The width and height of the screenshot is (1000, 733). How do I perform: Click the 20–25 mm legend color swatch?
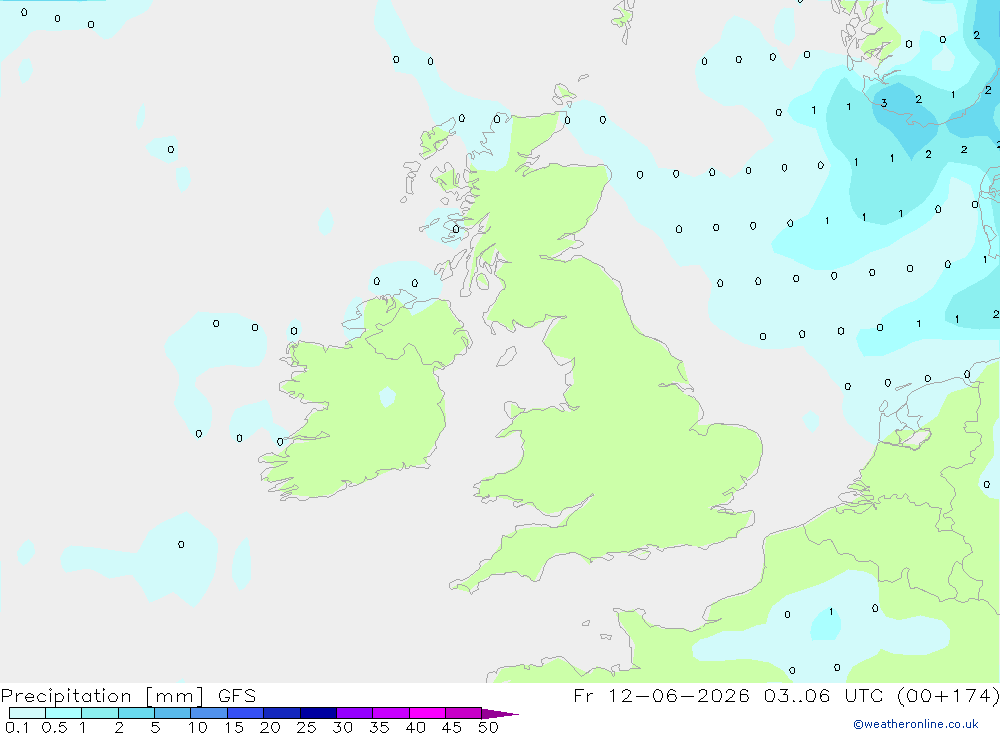pyautogui.click(x=282, y=713)
